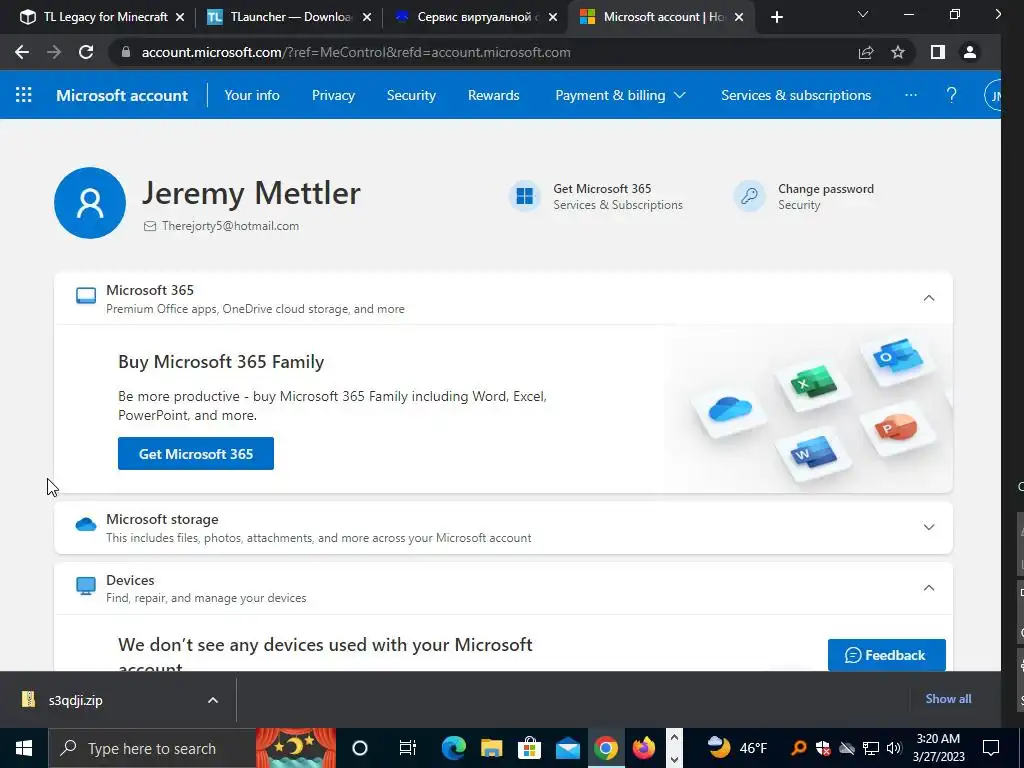Open File Explorer from taskbar
Image resolution: width=1024 pixels, height=768 pixels.
[x=492, y=748]
